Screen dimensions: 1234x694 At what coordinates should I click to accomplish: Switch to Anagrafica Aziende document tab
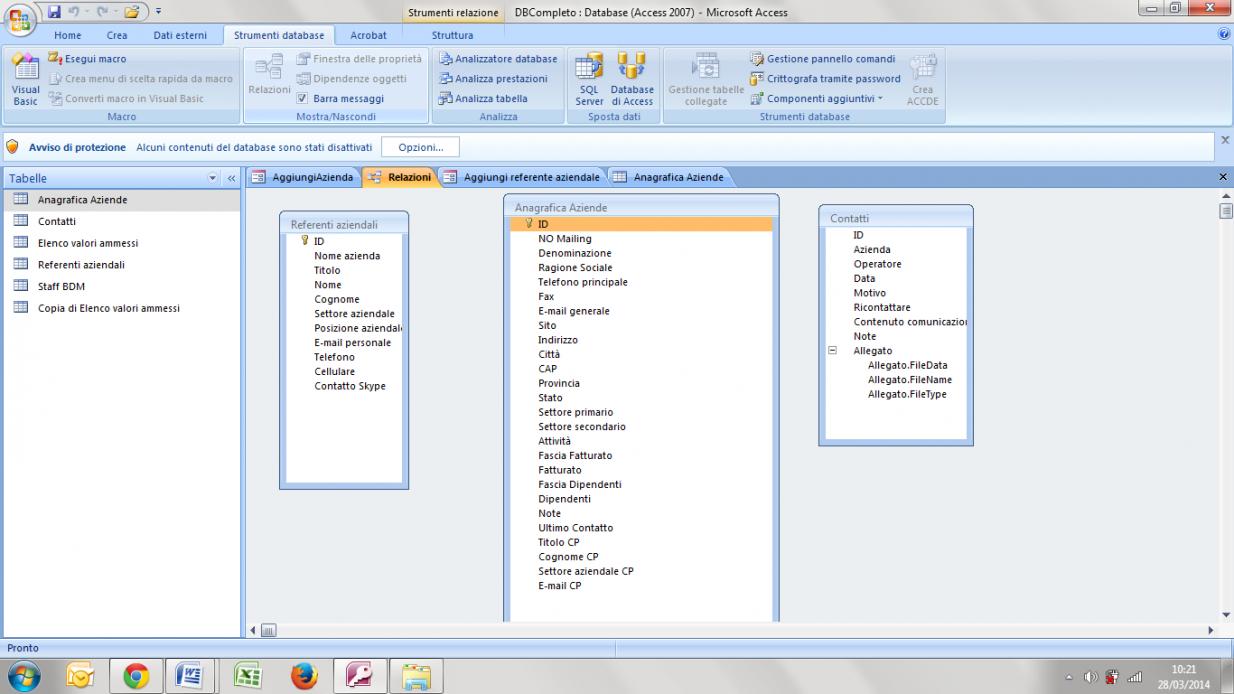[669, 177]
